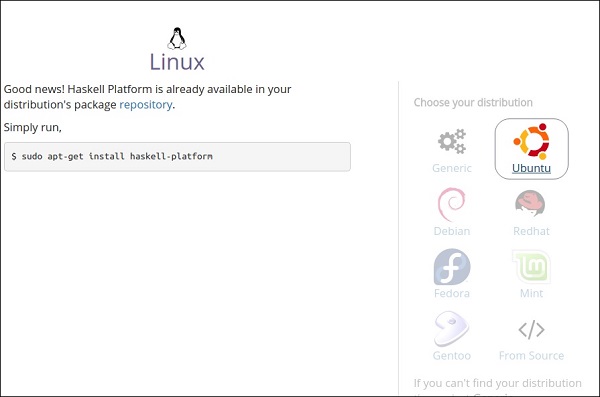Click the Gentoo text label
The image size is (600, 397).
[x=452, y=356]
